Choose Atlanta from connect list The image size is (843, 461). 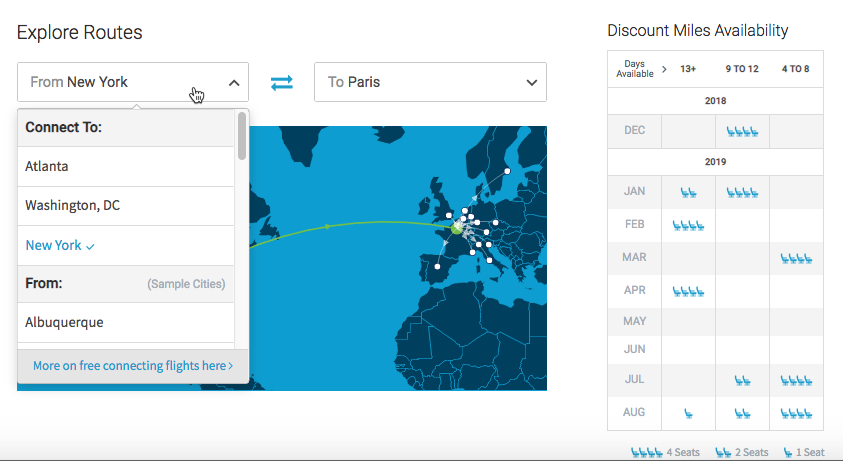coord(47,166)
